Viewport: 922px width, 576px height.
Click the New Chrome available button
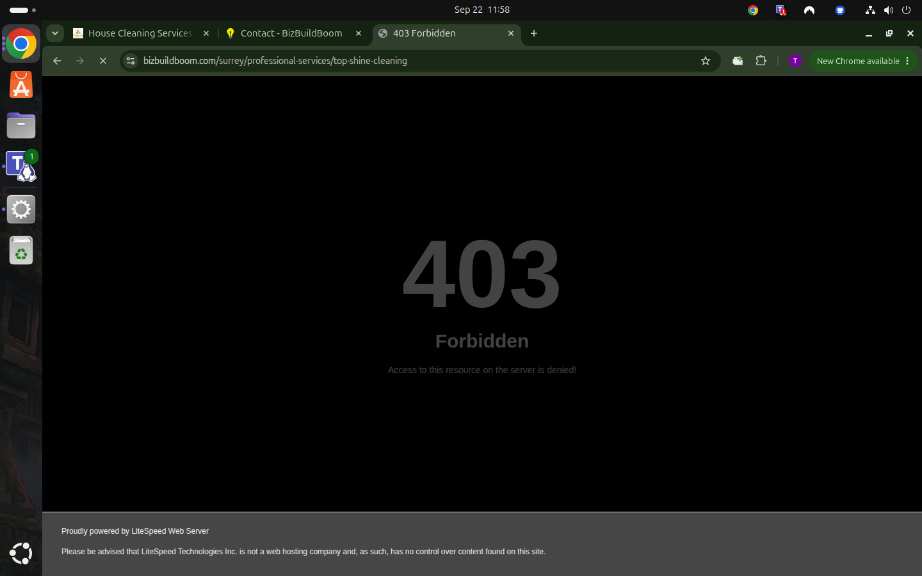tap(858, 61)
